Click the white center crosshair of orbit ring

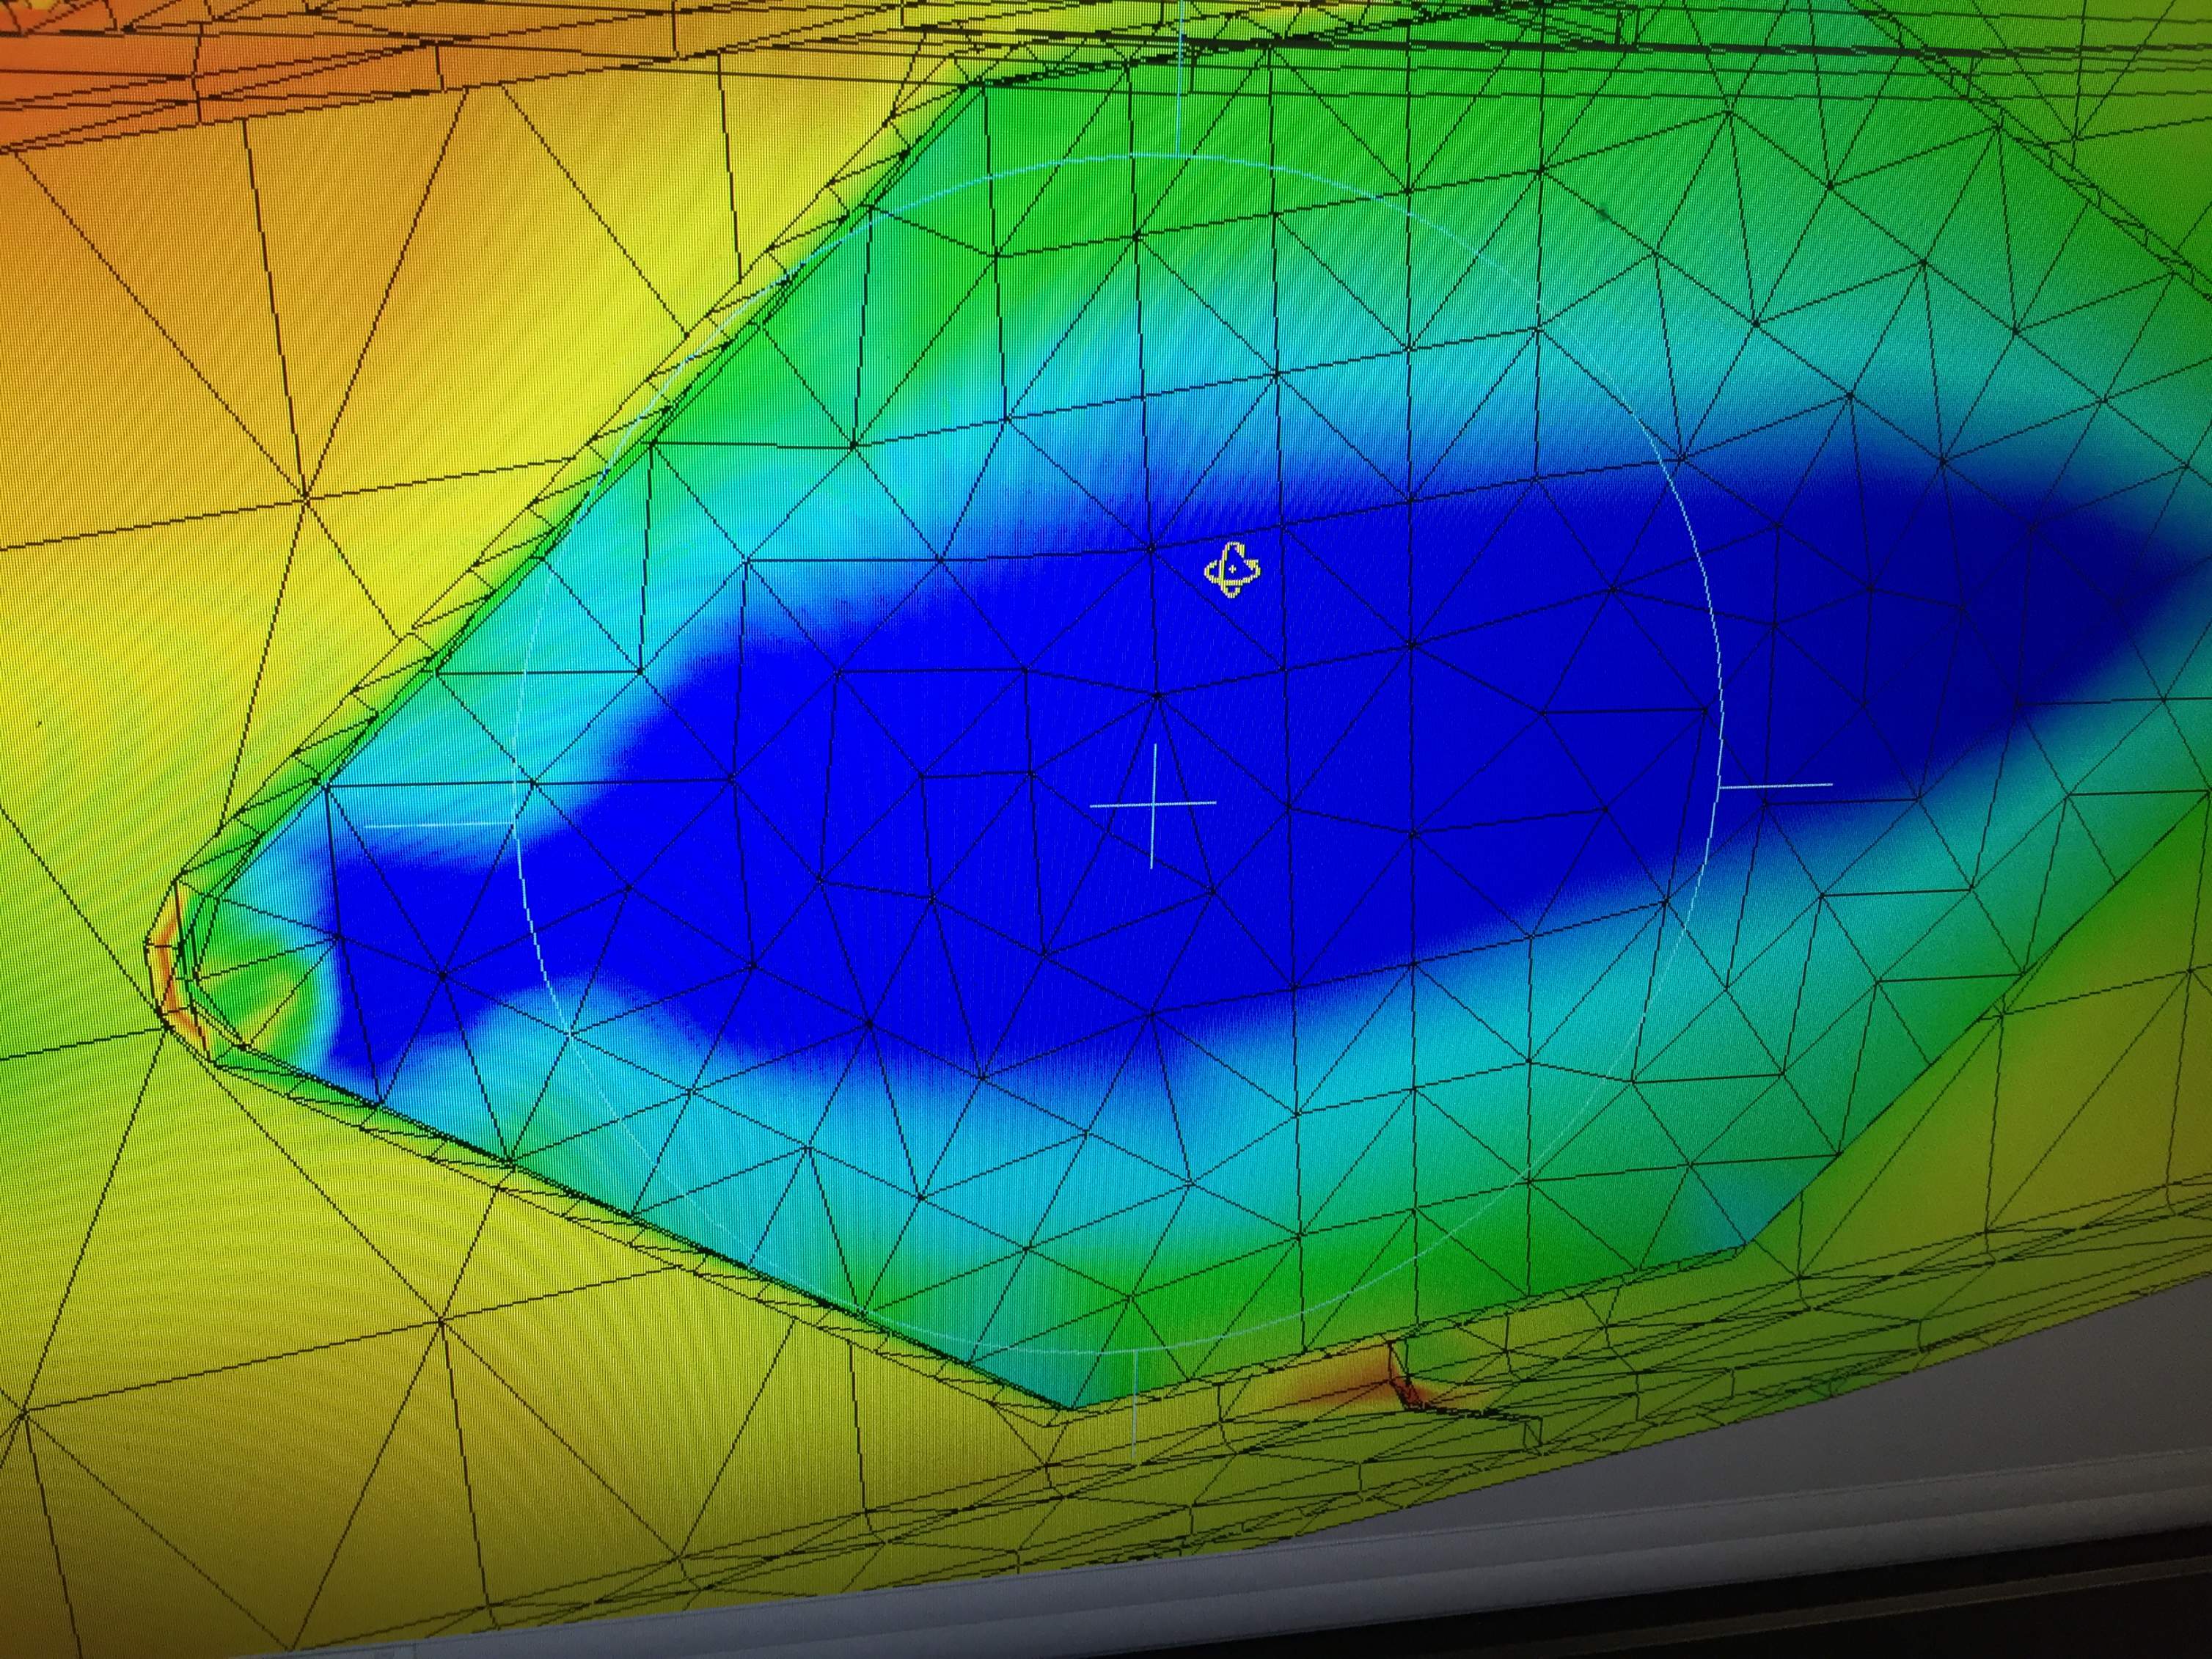click(1154, 803)
